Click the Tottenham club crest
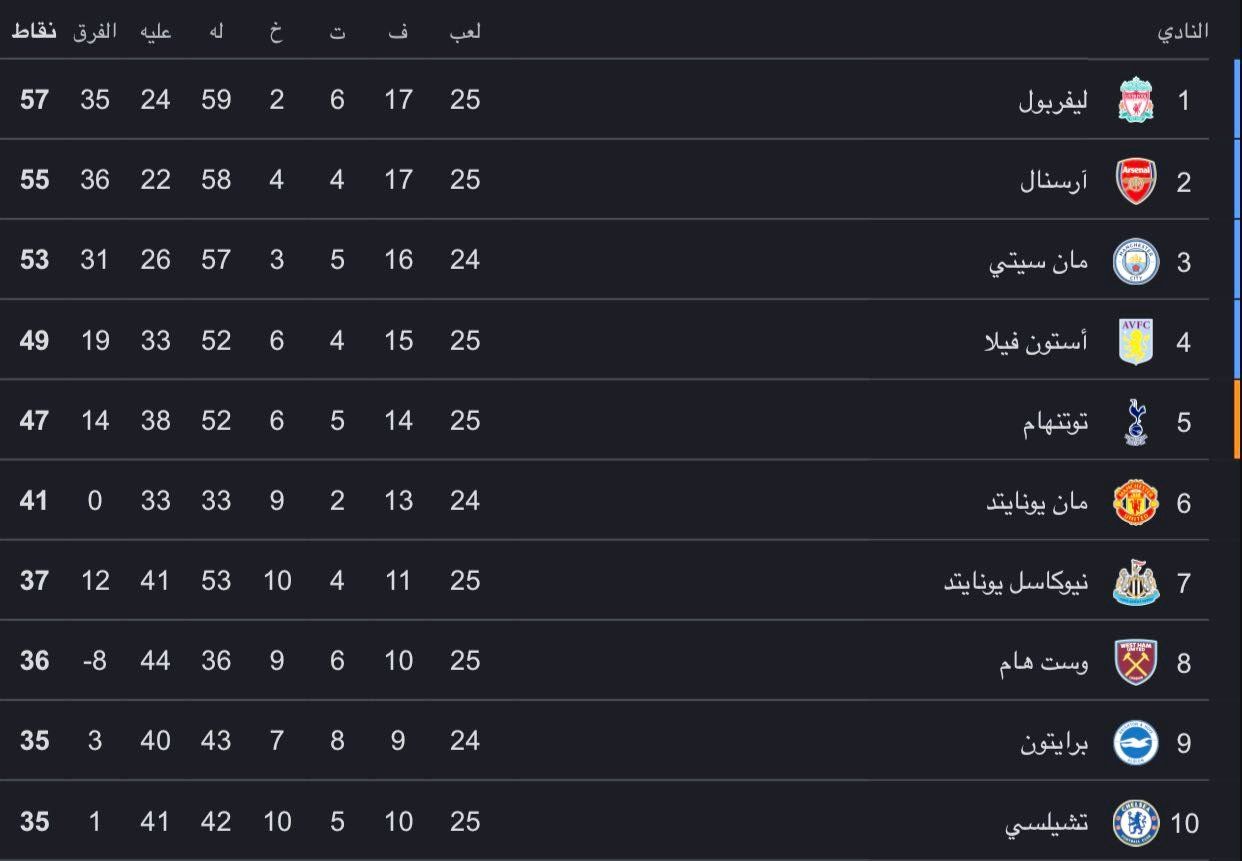Viewport: 1242px width, 861px height. tap(1135, 420)
